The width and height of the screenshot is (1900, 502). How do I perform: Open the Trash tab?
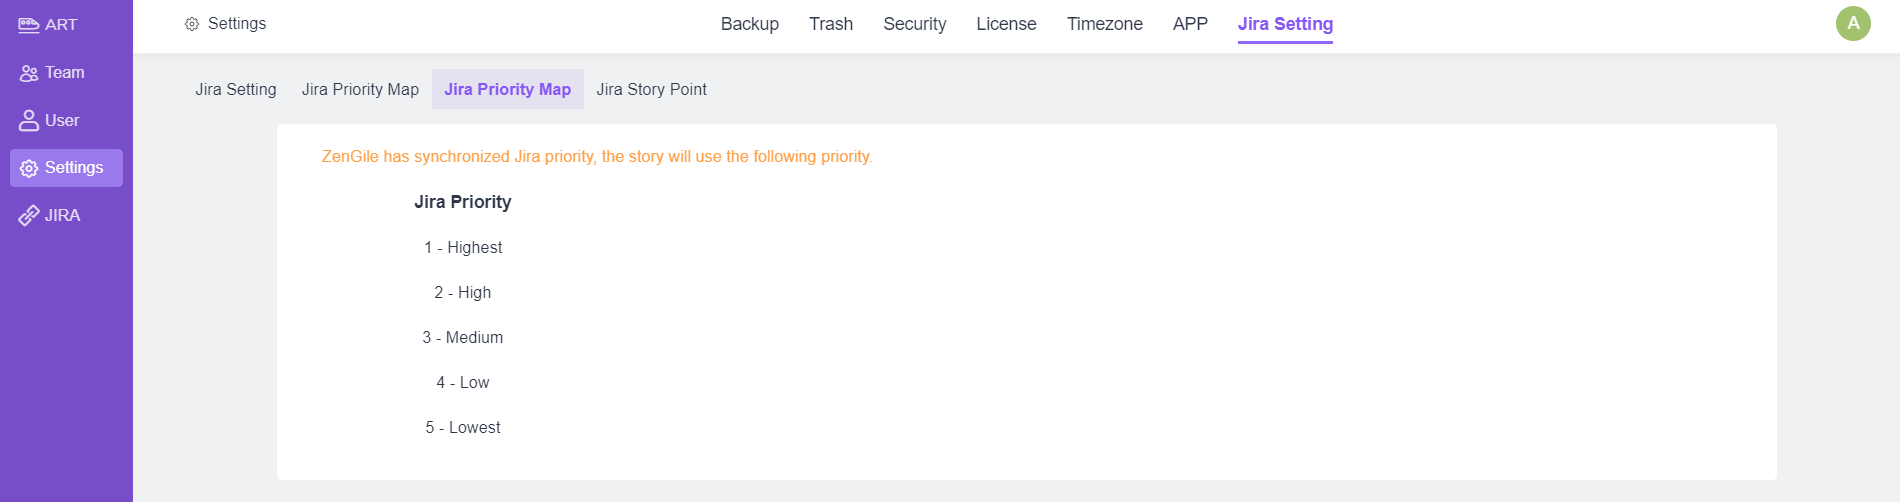coord(830,24)
